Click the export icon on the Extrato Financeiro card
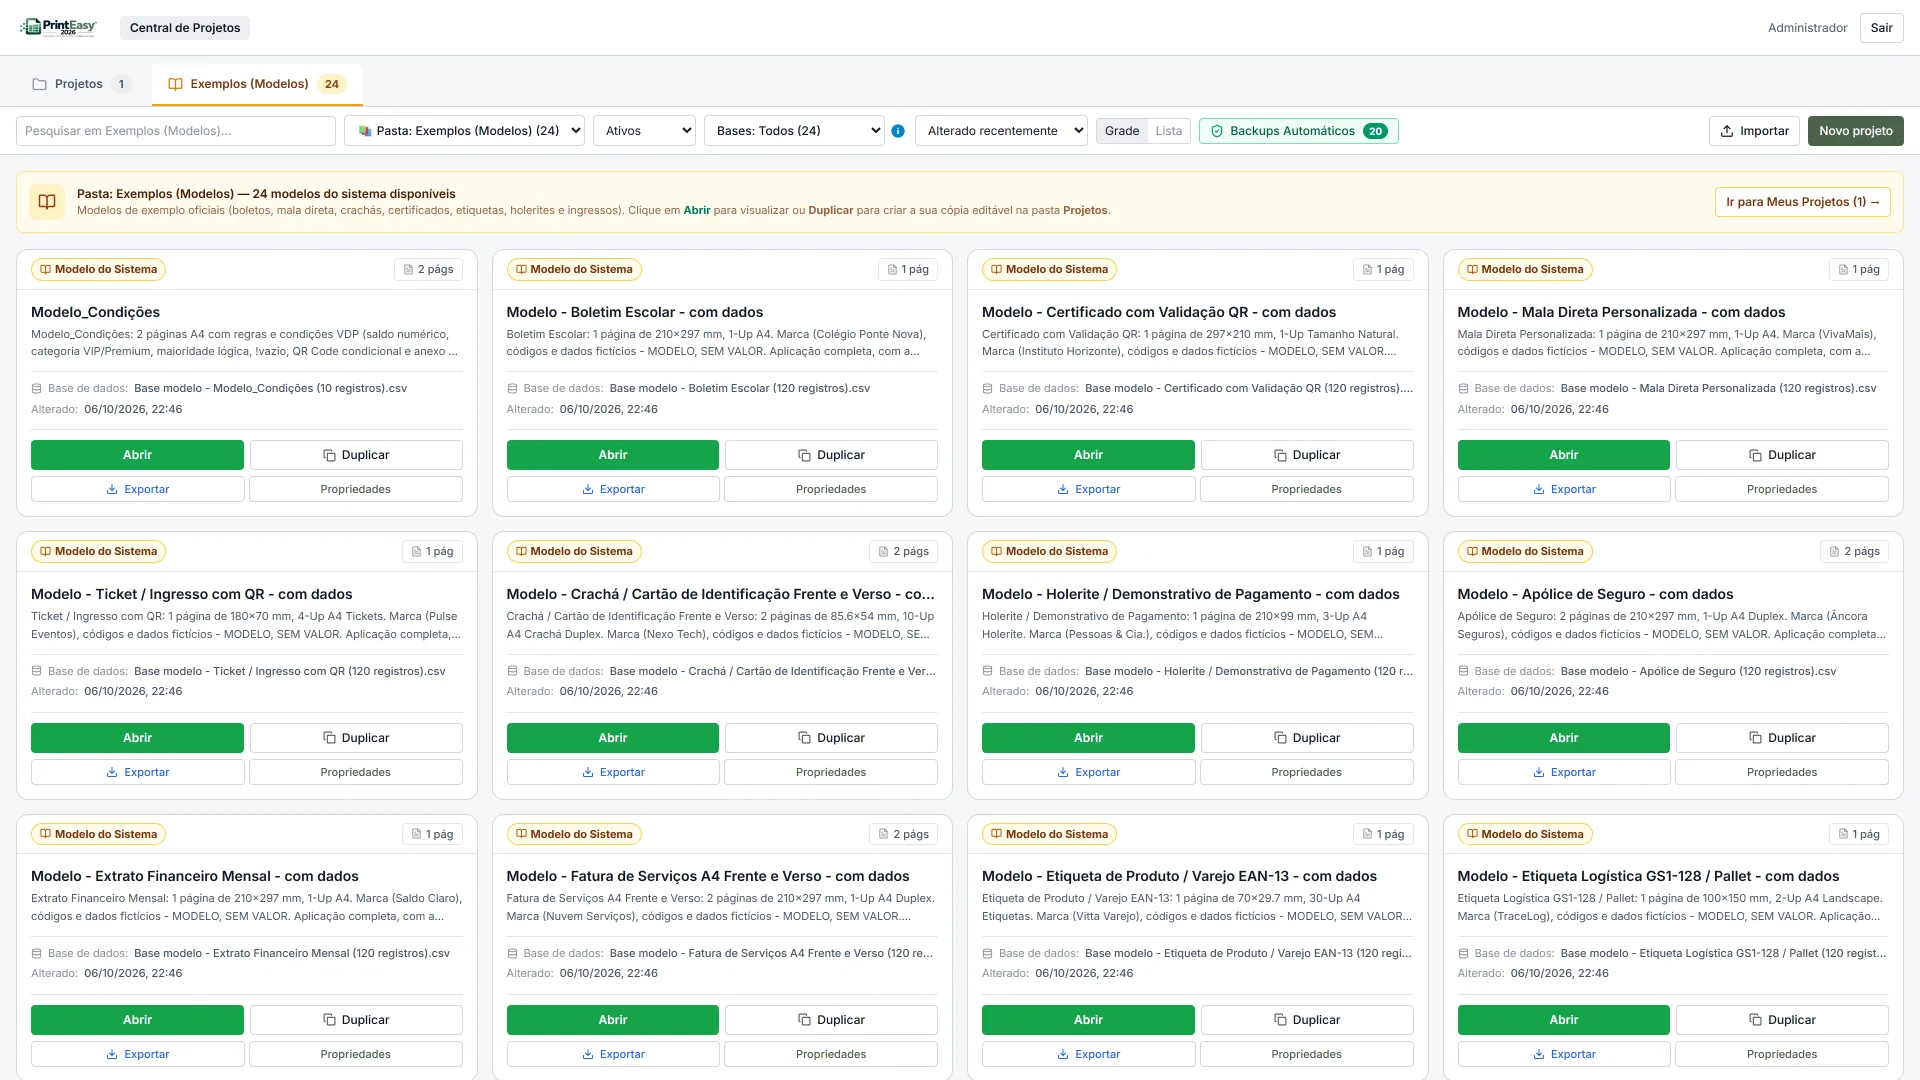1920x1080 pixels. point(112,1055)
